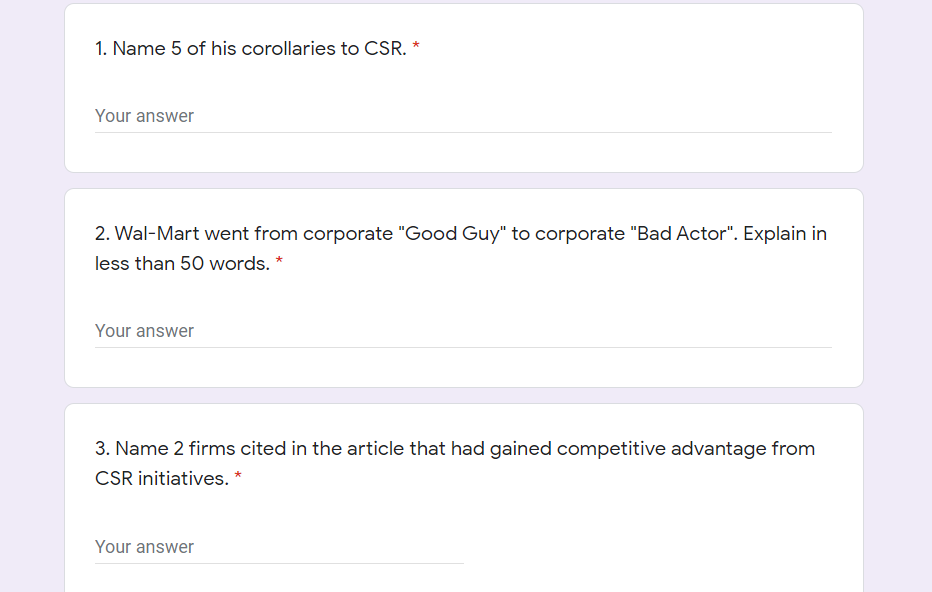Click the underline of question 3's answer box

(278, 561)
